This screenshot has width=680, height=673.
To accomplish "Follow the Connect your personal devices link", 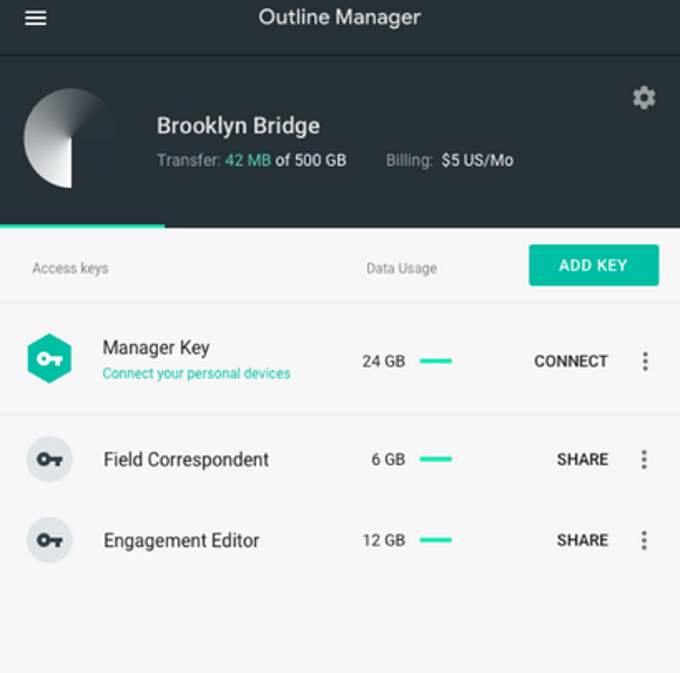I will [196, 373].
